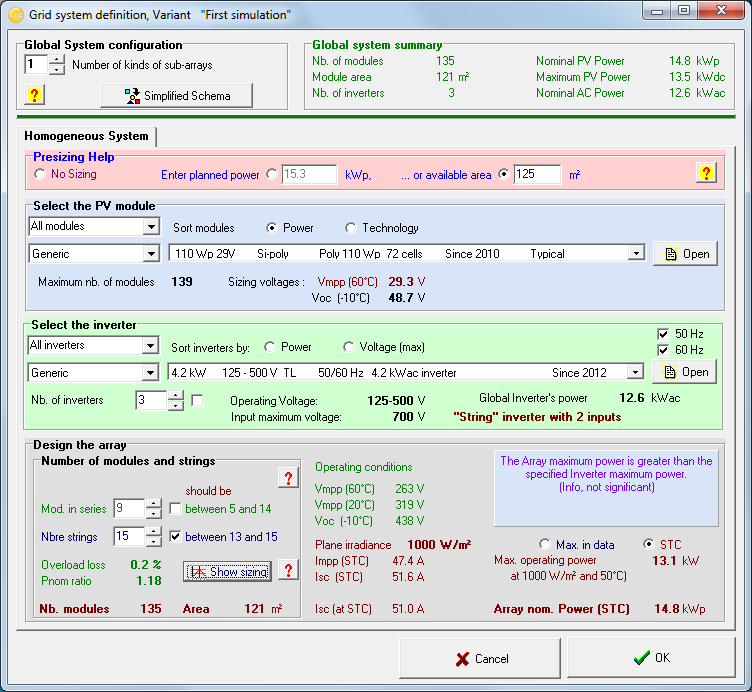Sort modules by Power
This screenshot has width=752, height=692.
point(272,228)
